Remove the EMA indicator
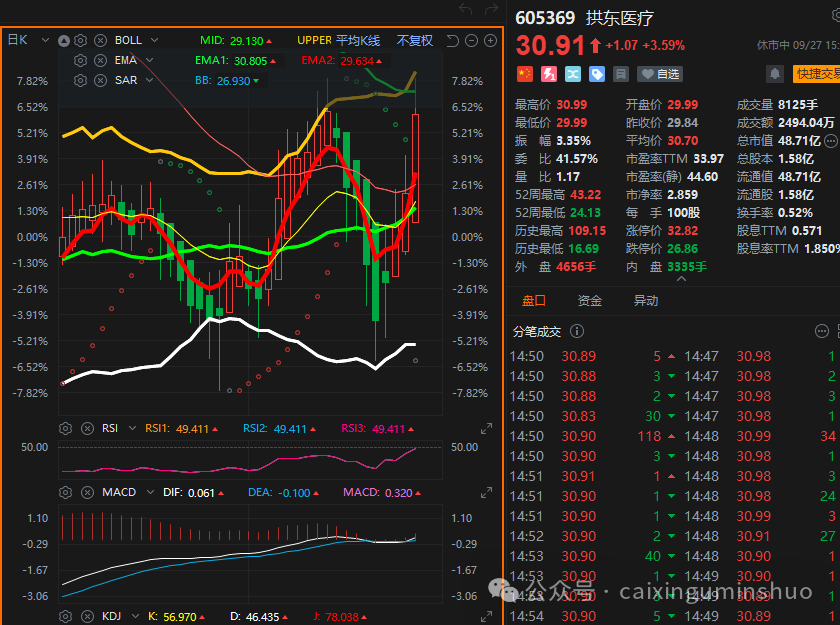This screenshot has width=840, height=625. coord(100,60)
